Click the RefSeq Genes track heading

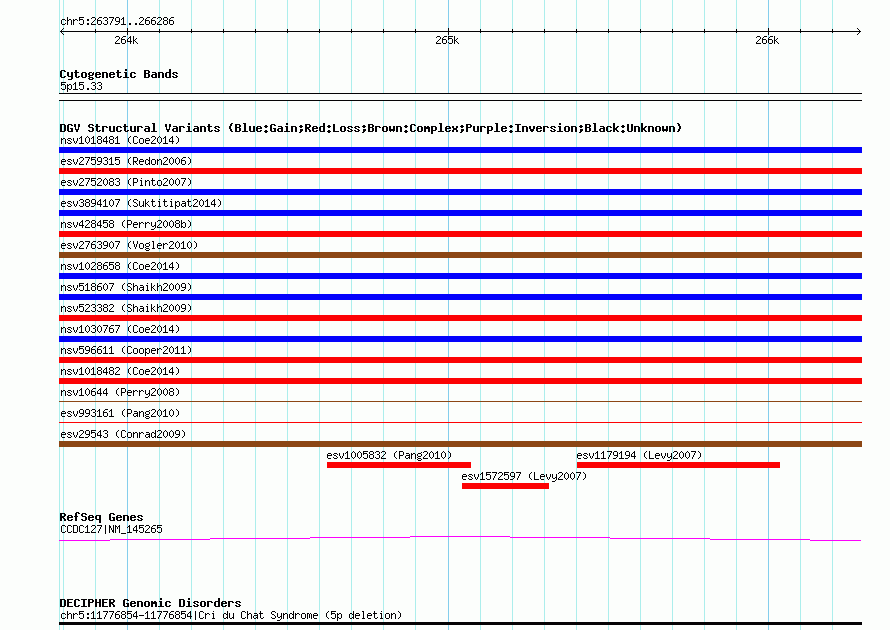[101, 517]
